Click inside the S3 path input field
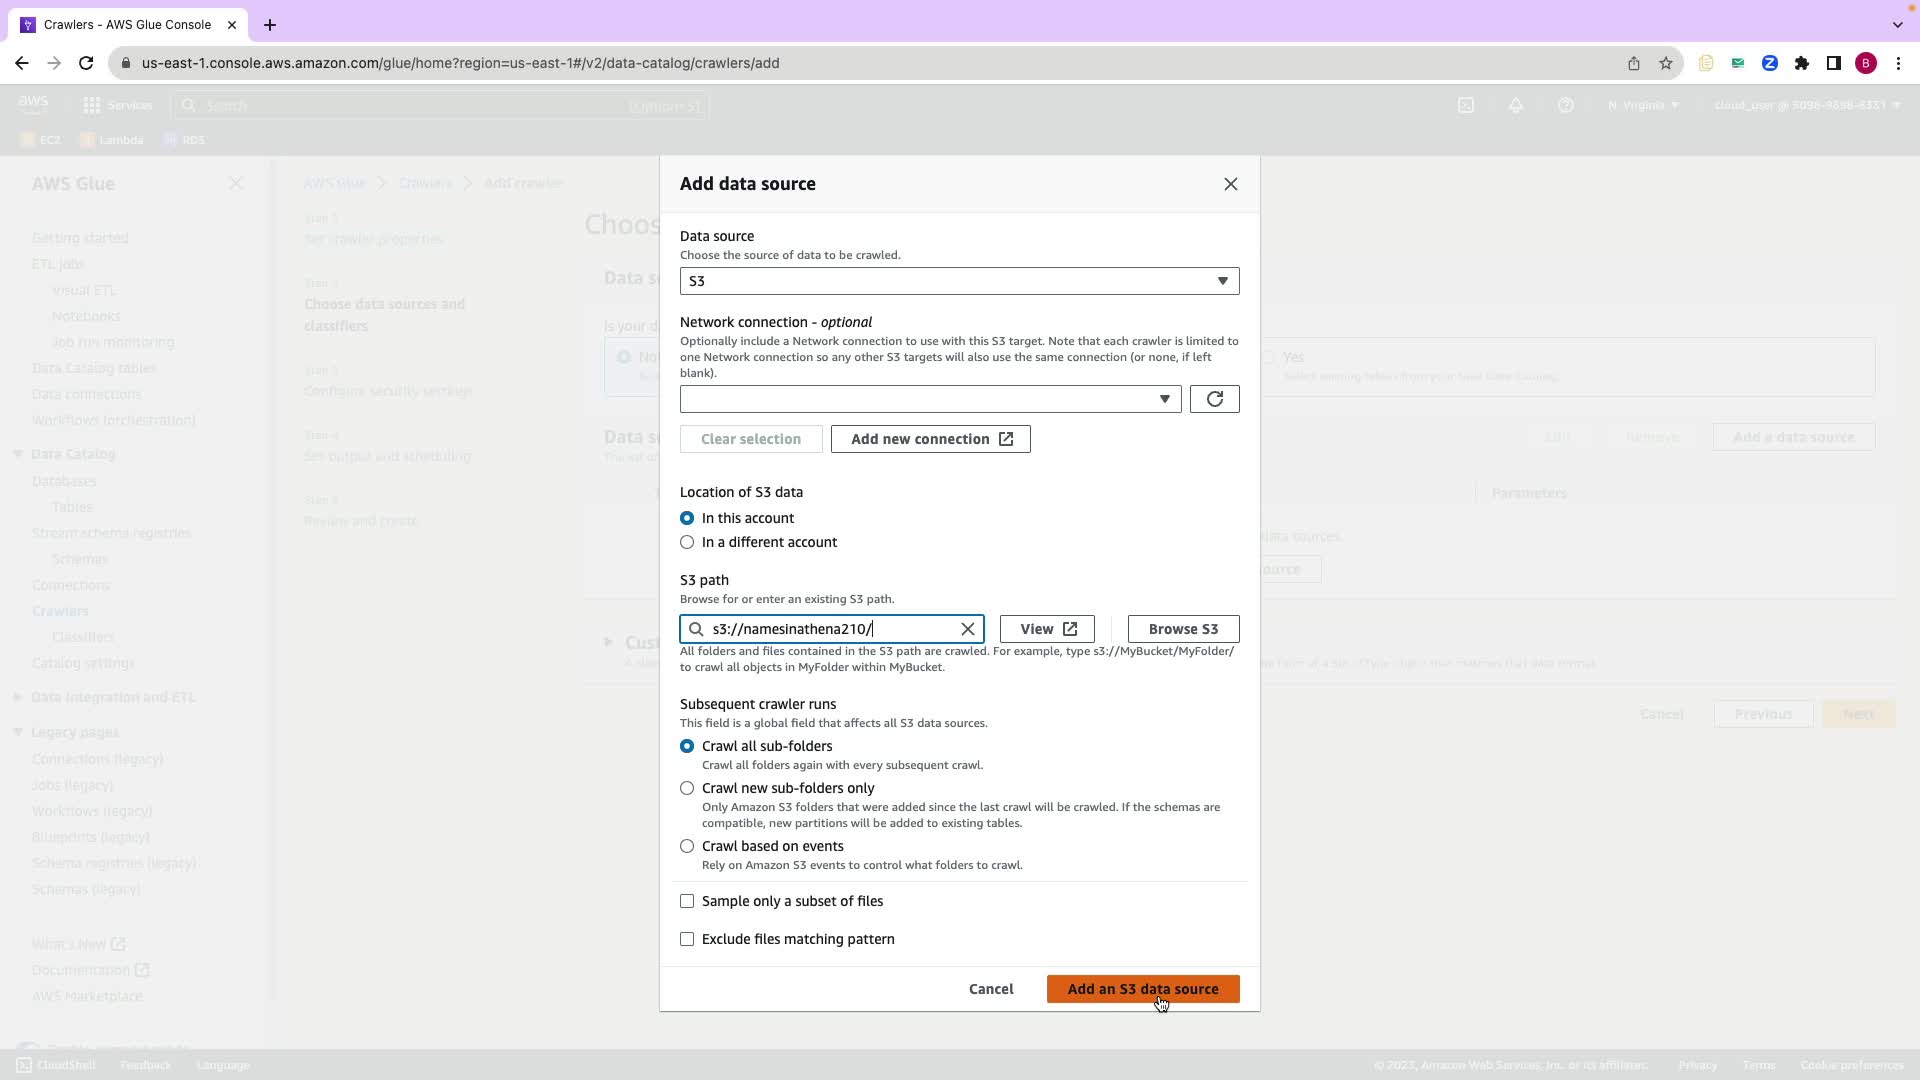The width and height of the screenshot is (1920, 1080). [830, 629]
